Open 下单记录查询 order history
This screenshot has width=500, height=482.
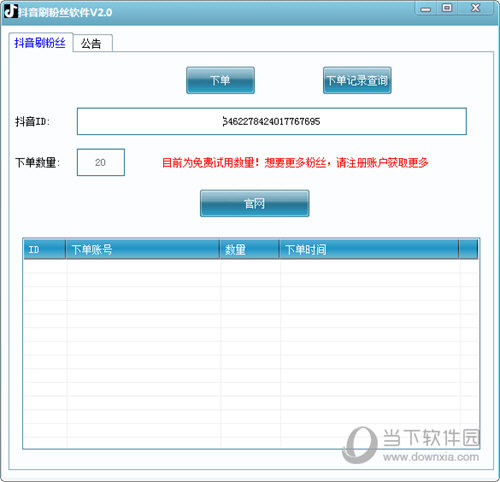(357, 80)
